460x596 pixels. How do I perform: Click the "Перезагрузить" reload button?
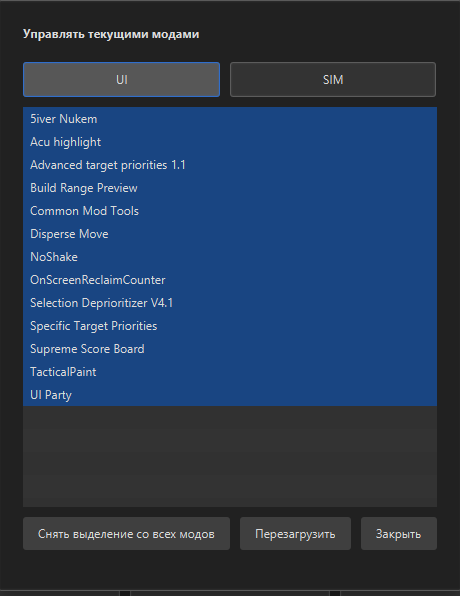click(x=295, y=534)
